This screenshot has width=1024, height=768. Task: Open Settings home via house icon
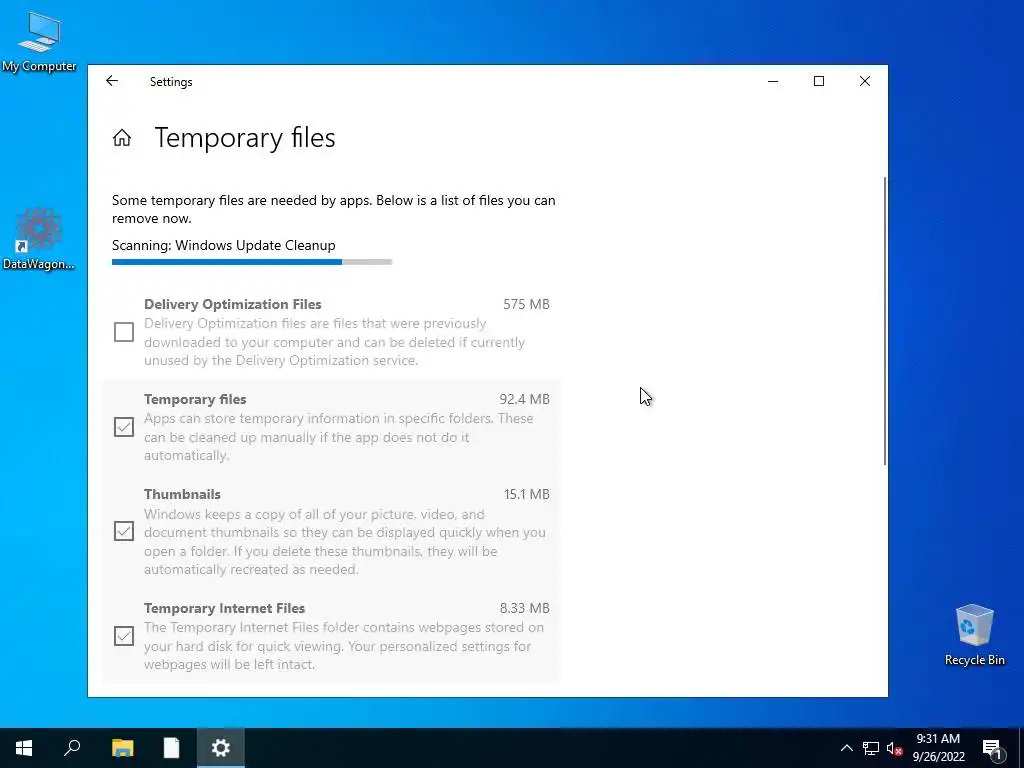point(121,138)
